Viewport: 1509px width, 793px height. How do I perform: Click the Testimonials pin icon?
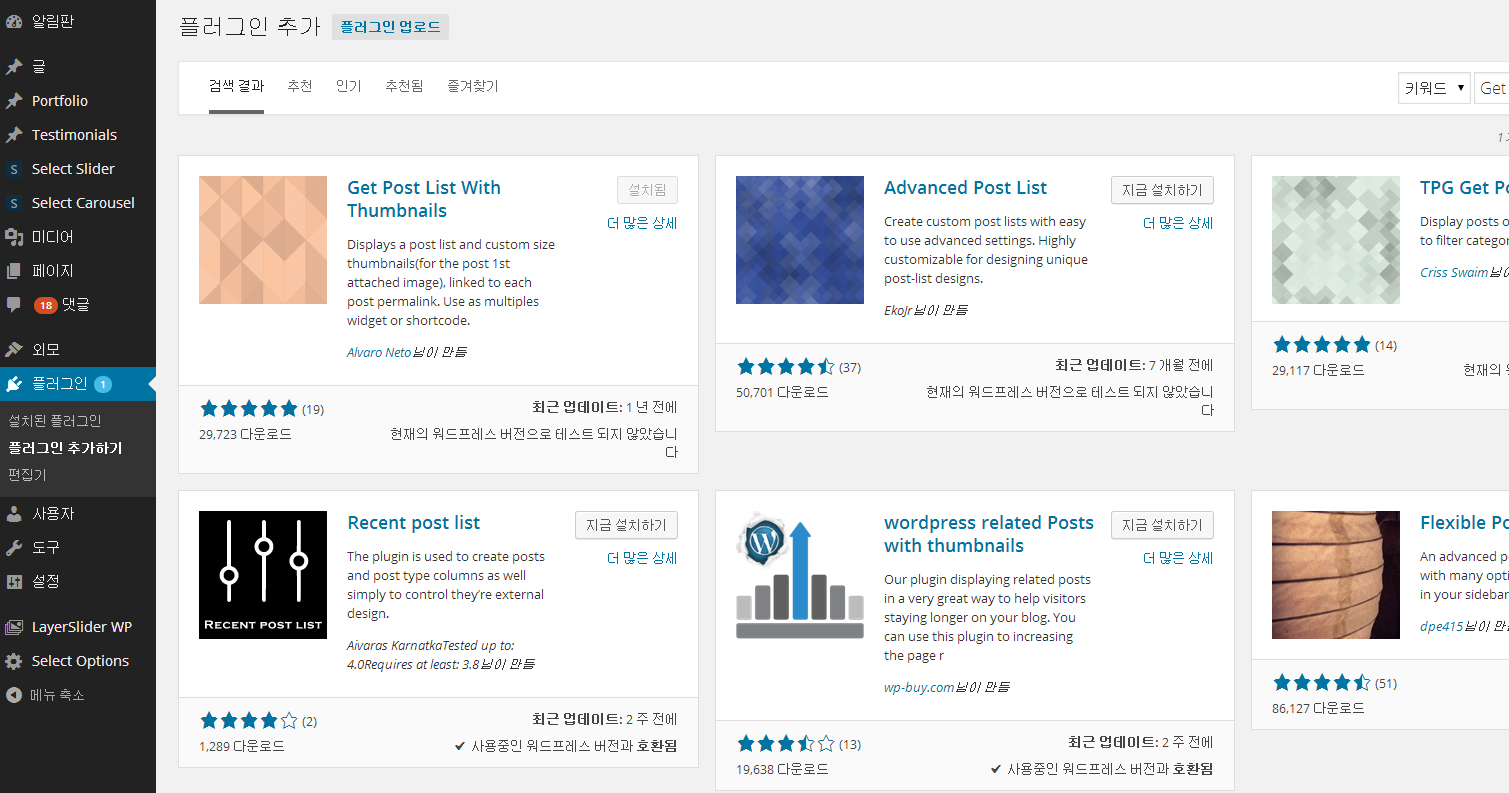click(14, 135)
